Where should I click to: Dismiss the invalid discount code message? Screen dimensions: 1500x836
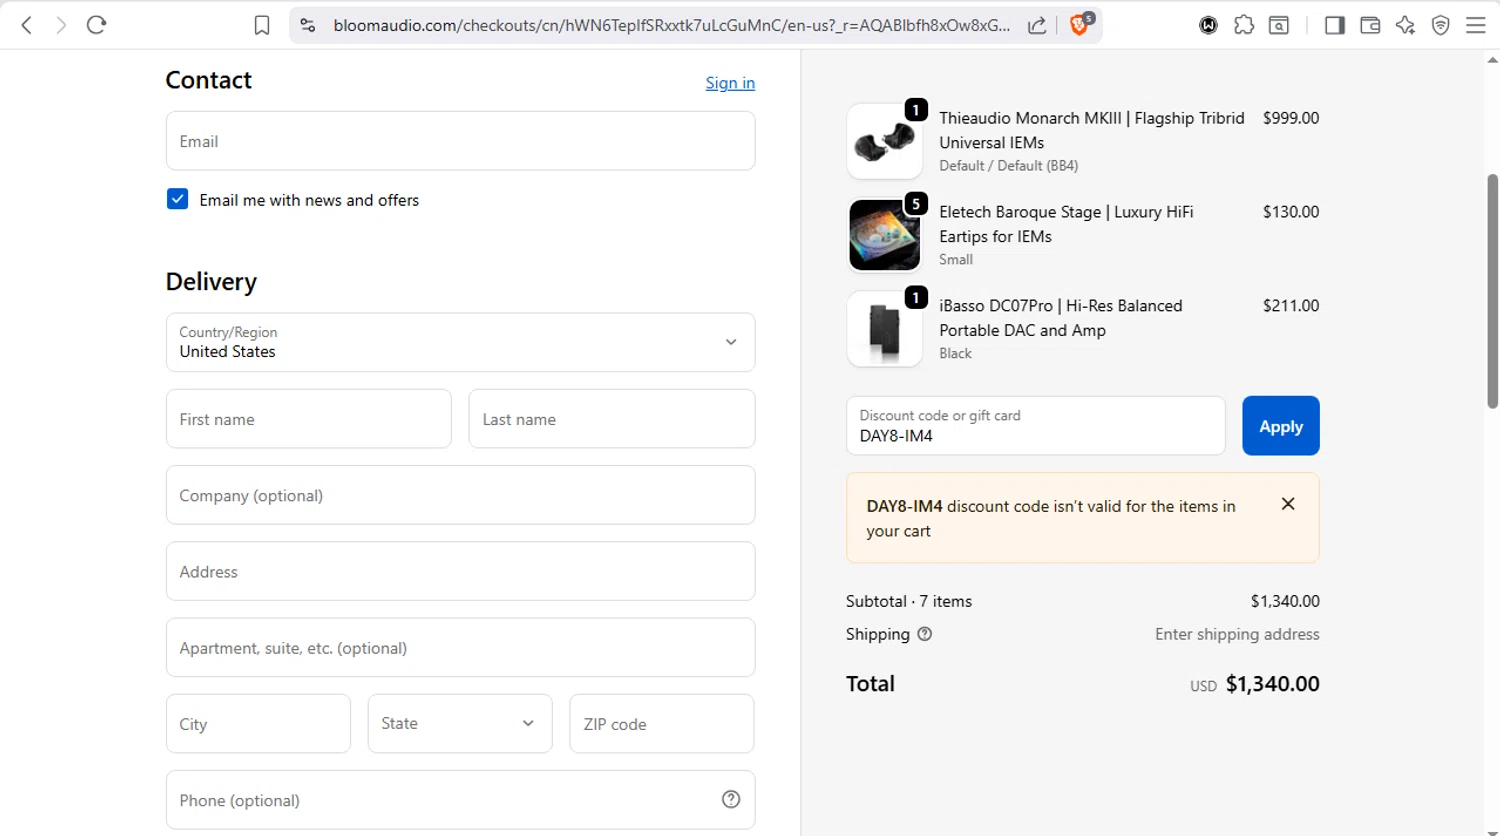coord(1288,504)
